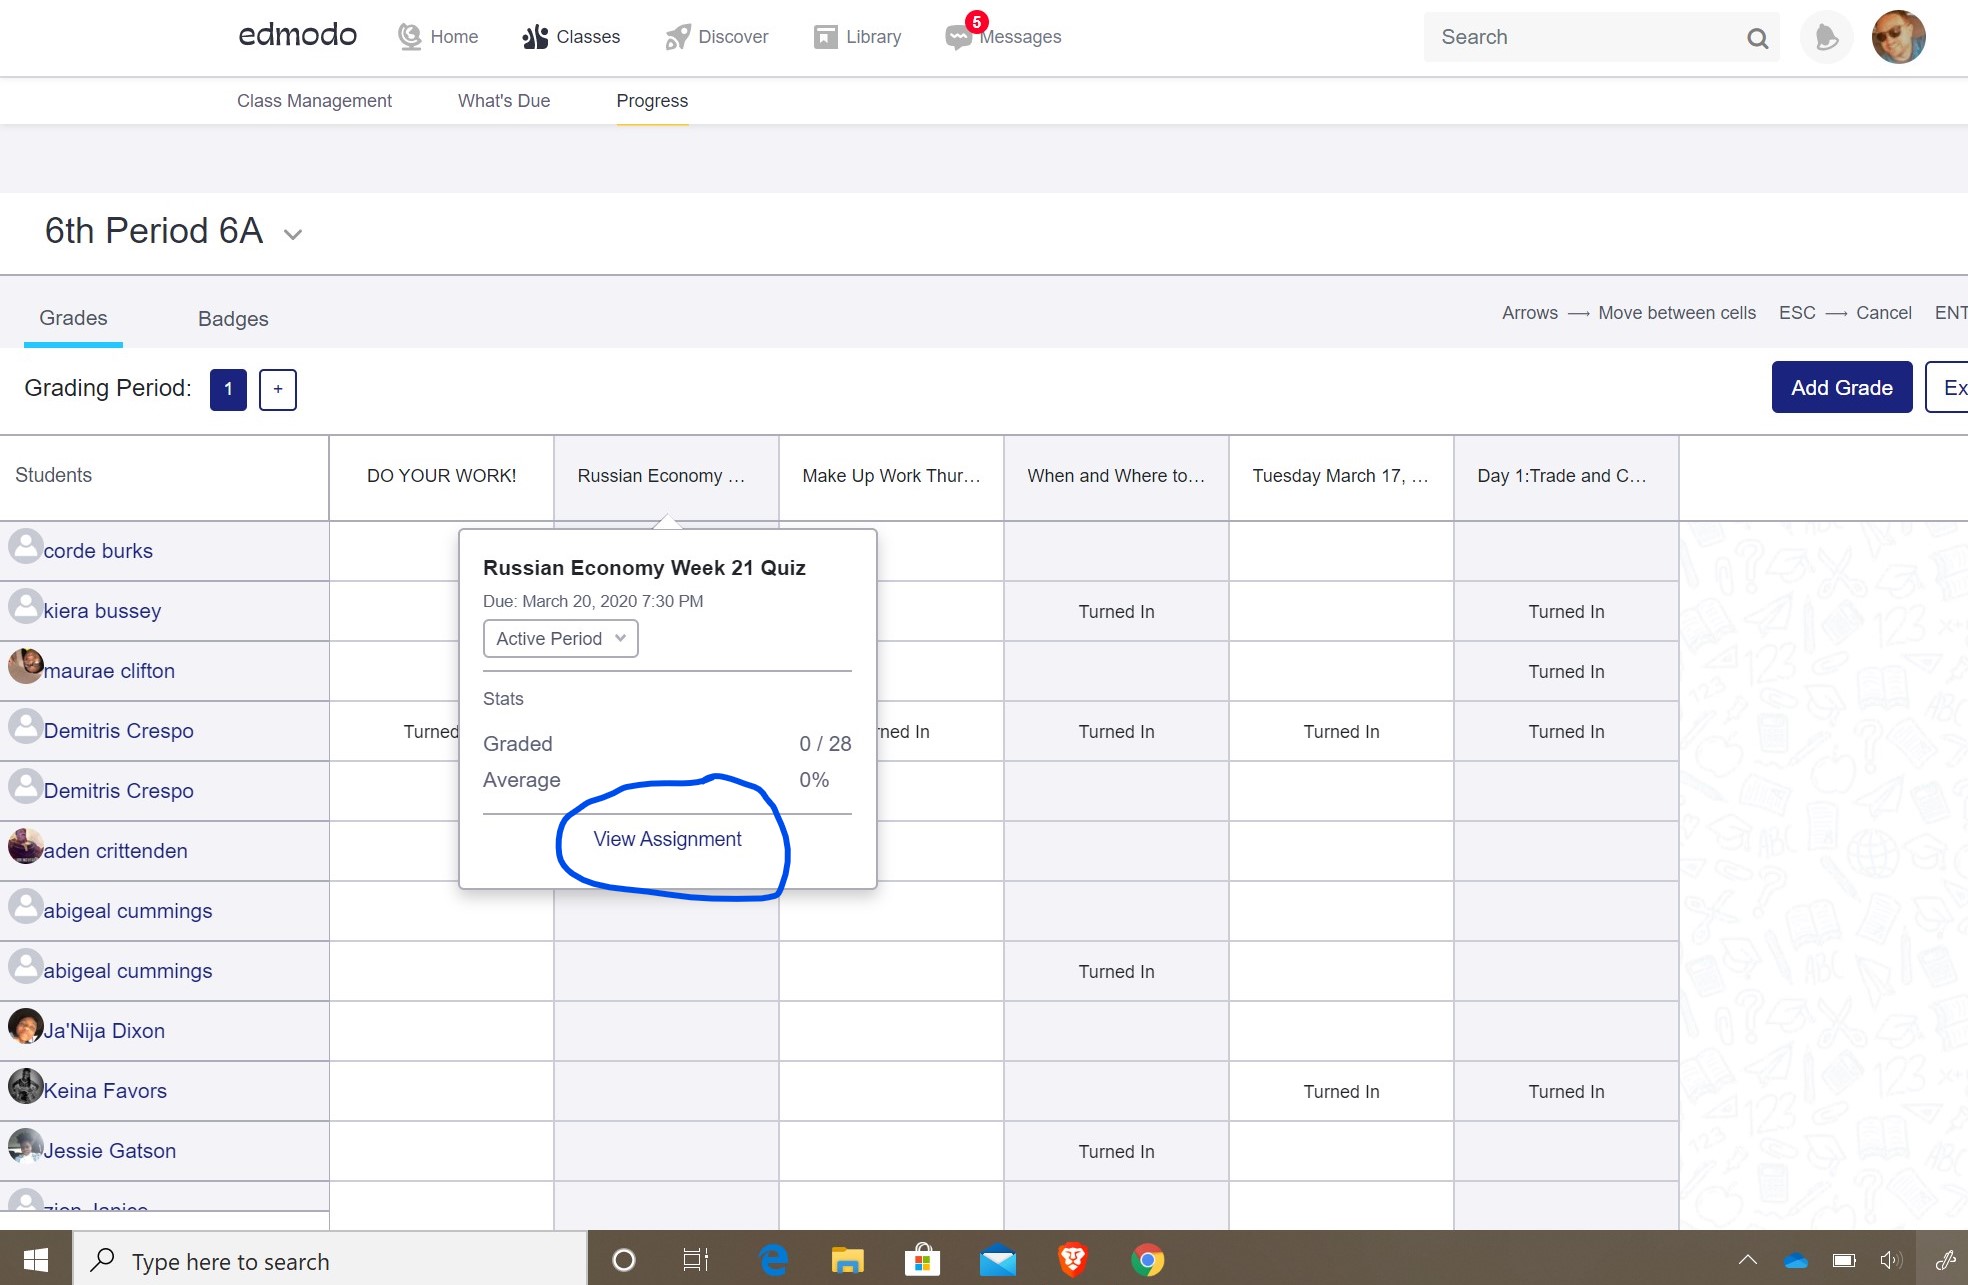The height and width of the screenshot is (1285, 1968).
Task: Go to Library icon
Action: coord(825,37)
